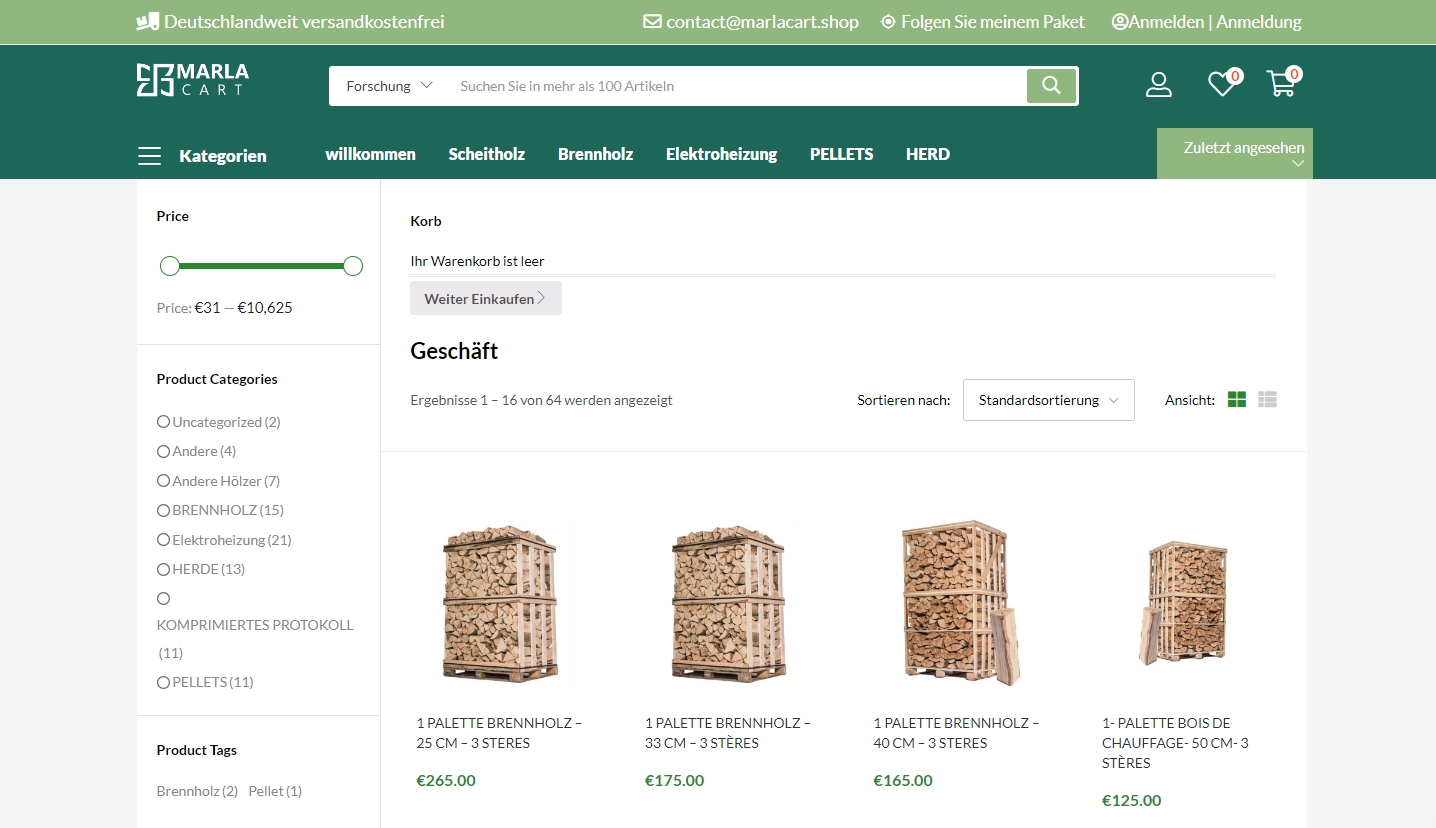
Task: Click title 1 PALETTE BRENNHOLZ – 40 CM
Action: tap(957, 733)
